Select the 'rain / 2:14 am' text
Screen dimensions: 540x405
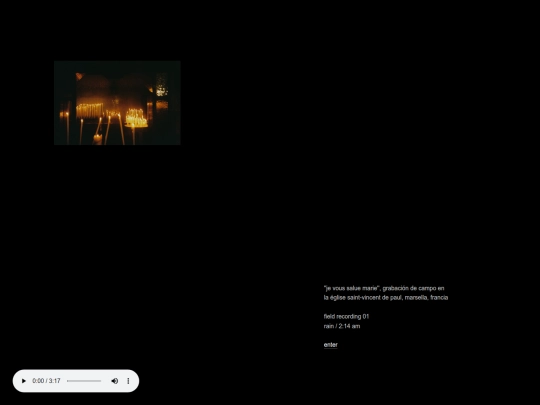[x=342, y=326]
